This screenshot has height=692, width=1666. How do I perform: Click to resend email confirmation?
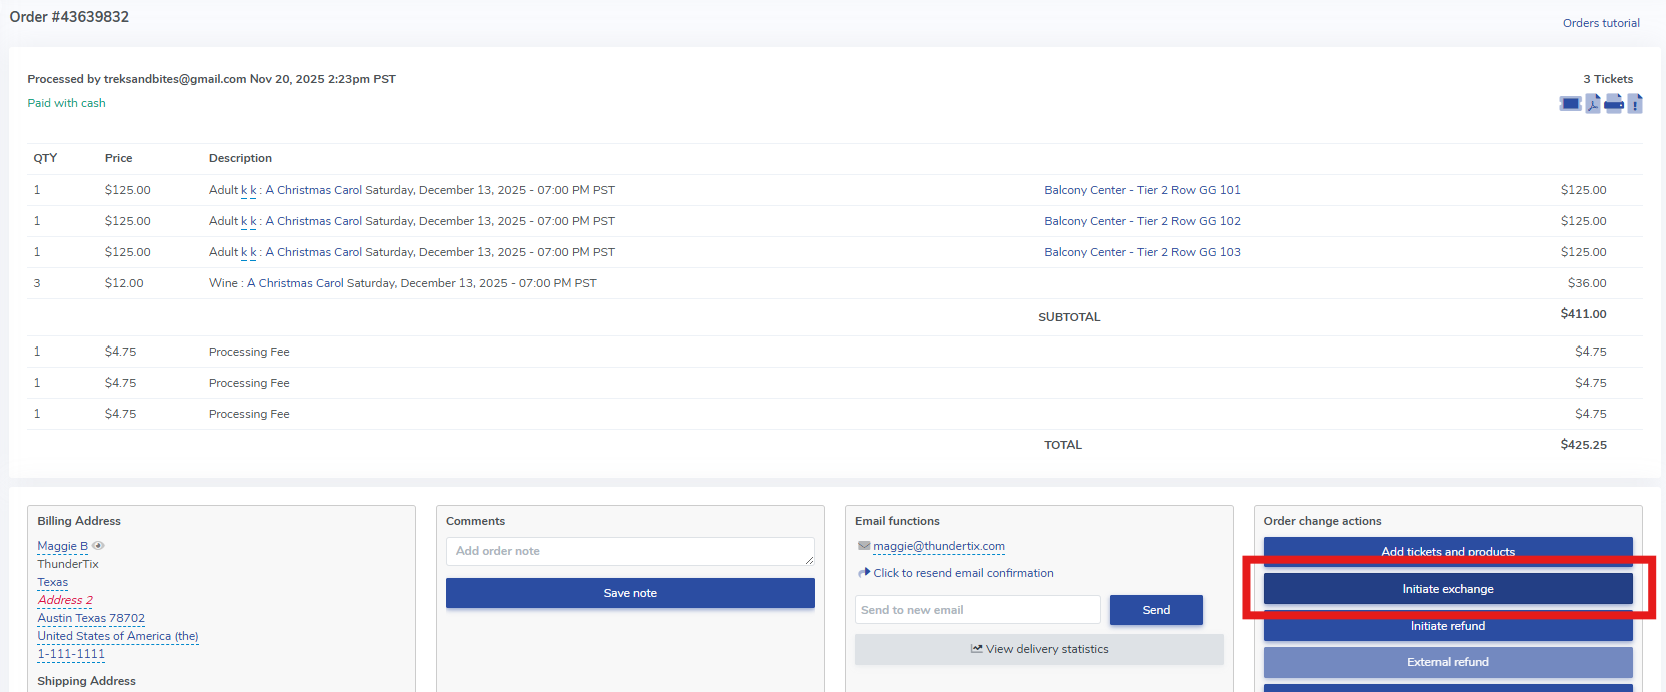(x=963, y=573)
